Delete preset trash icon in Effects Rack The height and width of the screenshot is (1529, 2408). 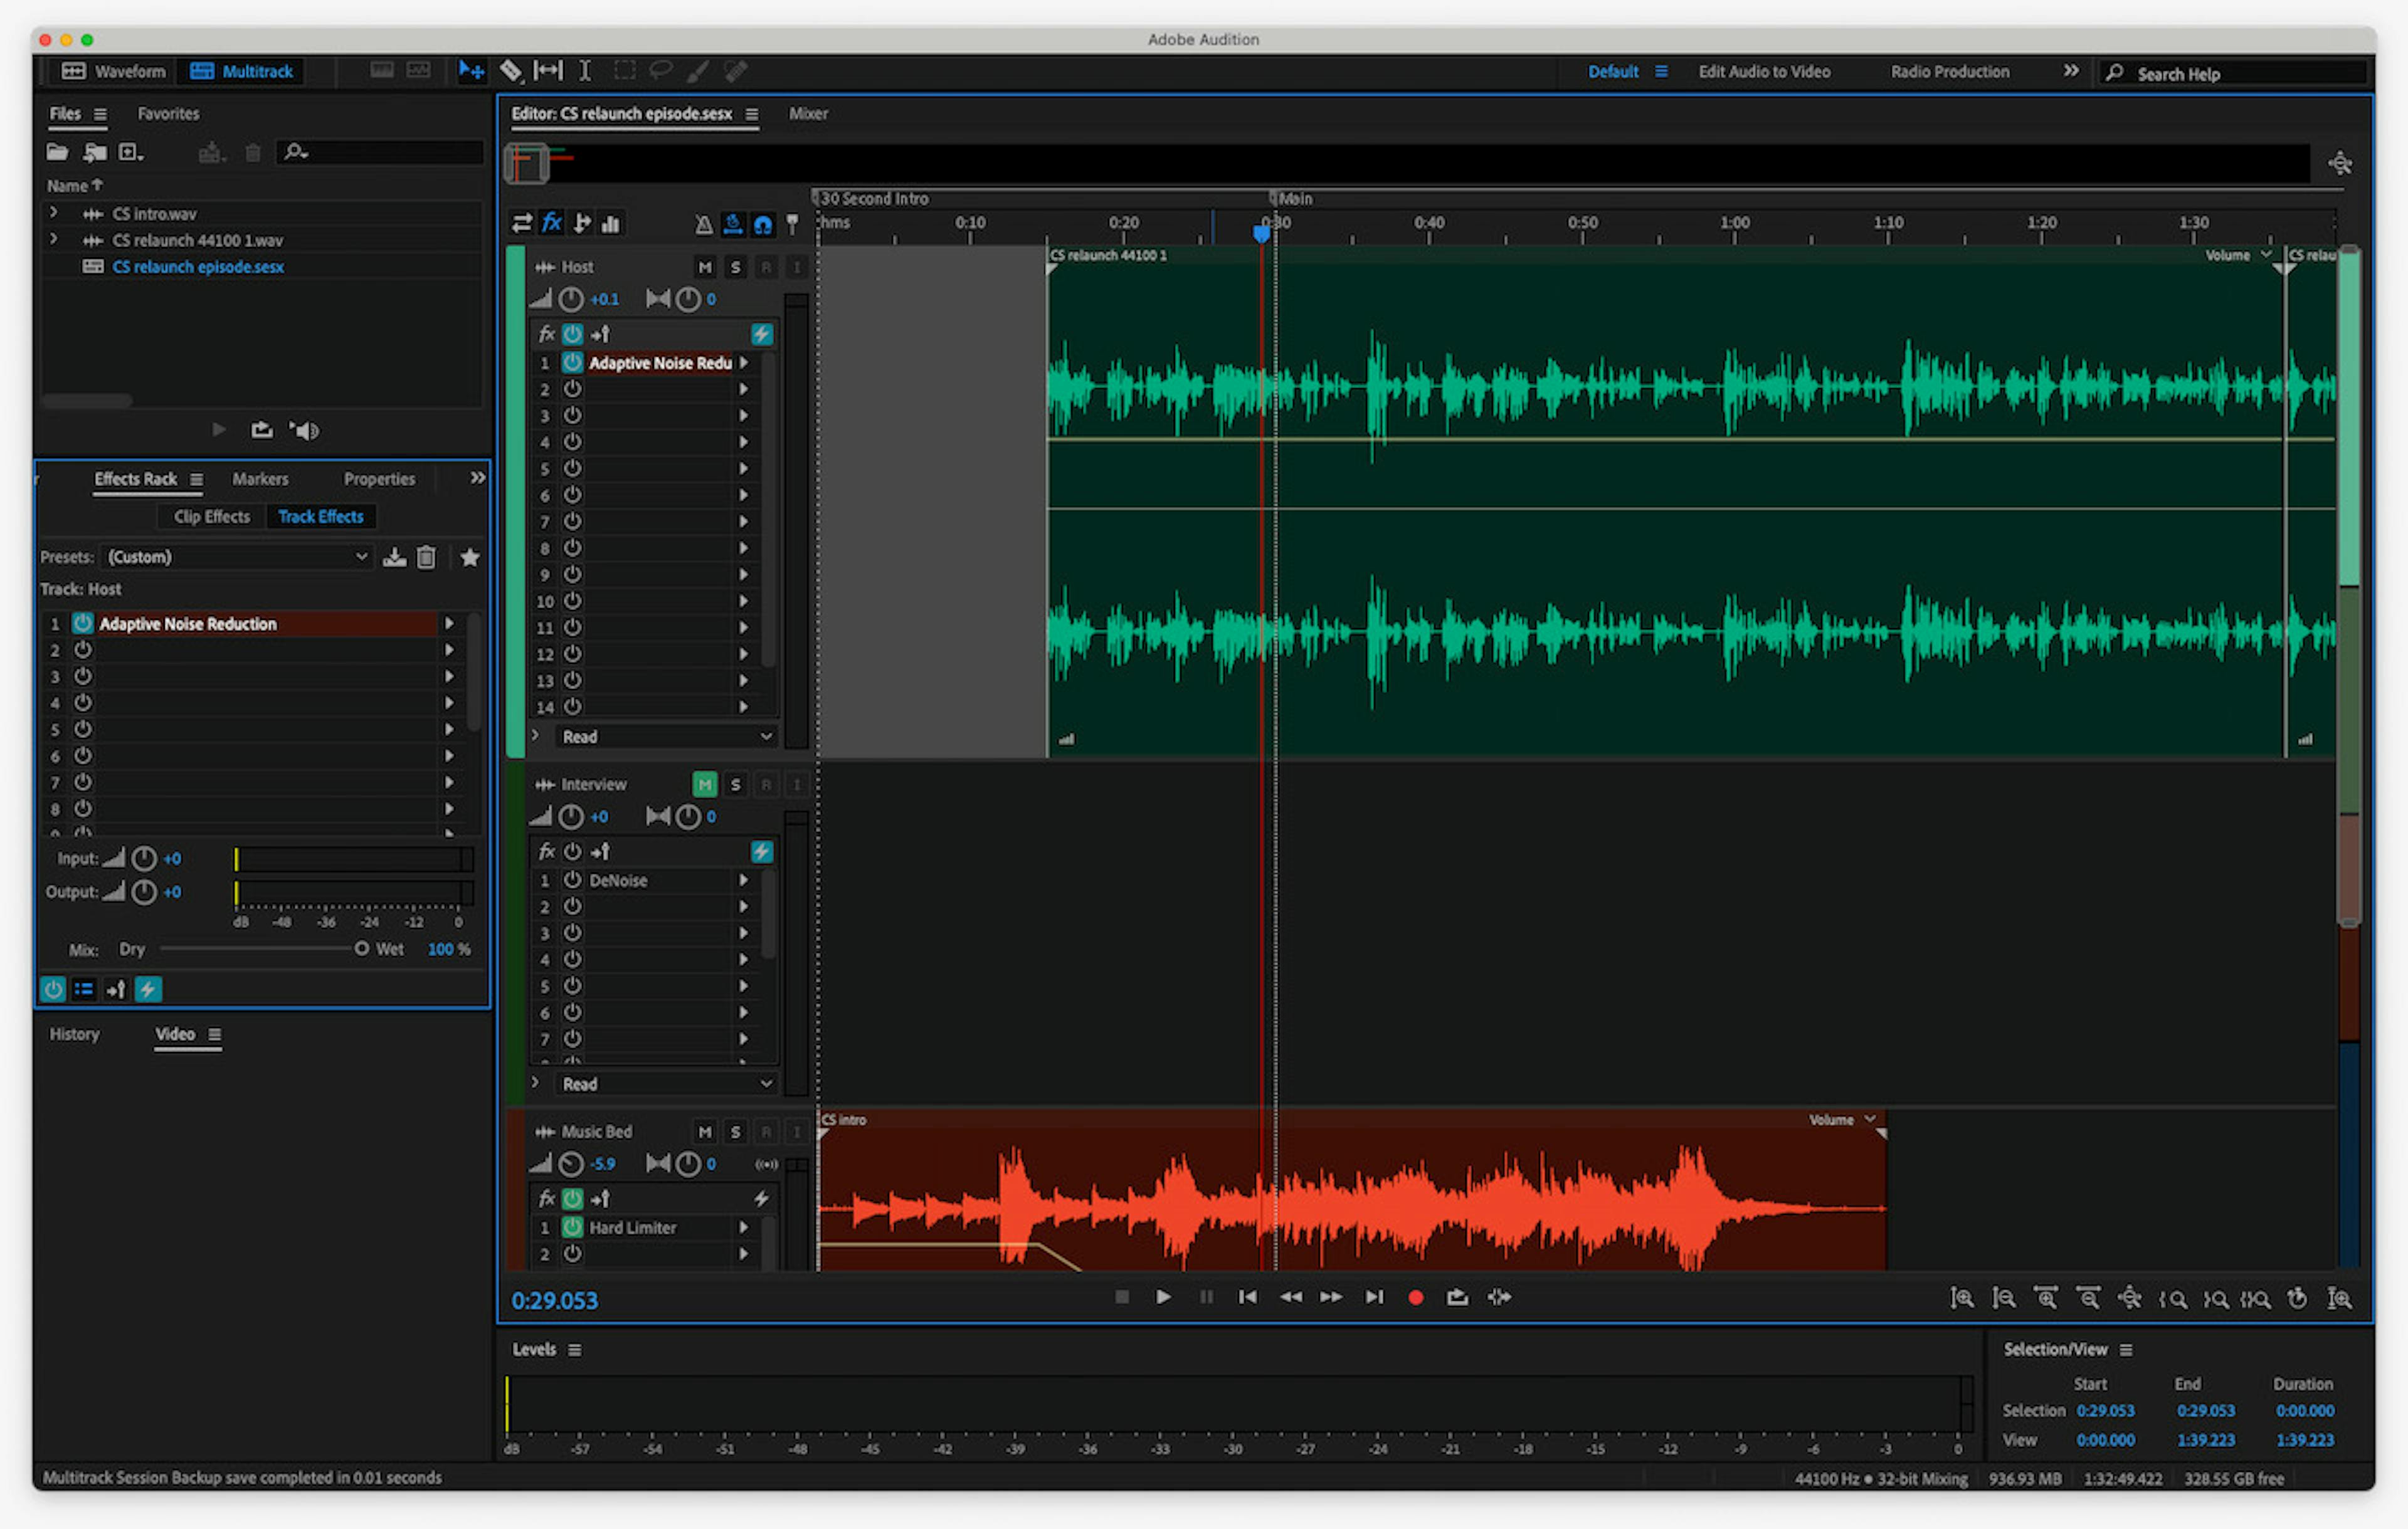[x=426, y=557]
